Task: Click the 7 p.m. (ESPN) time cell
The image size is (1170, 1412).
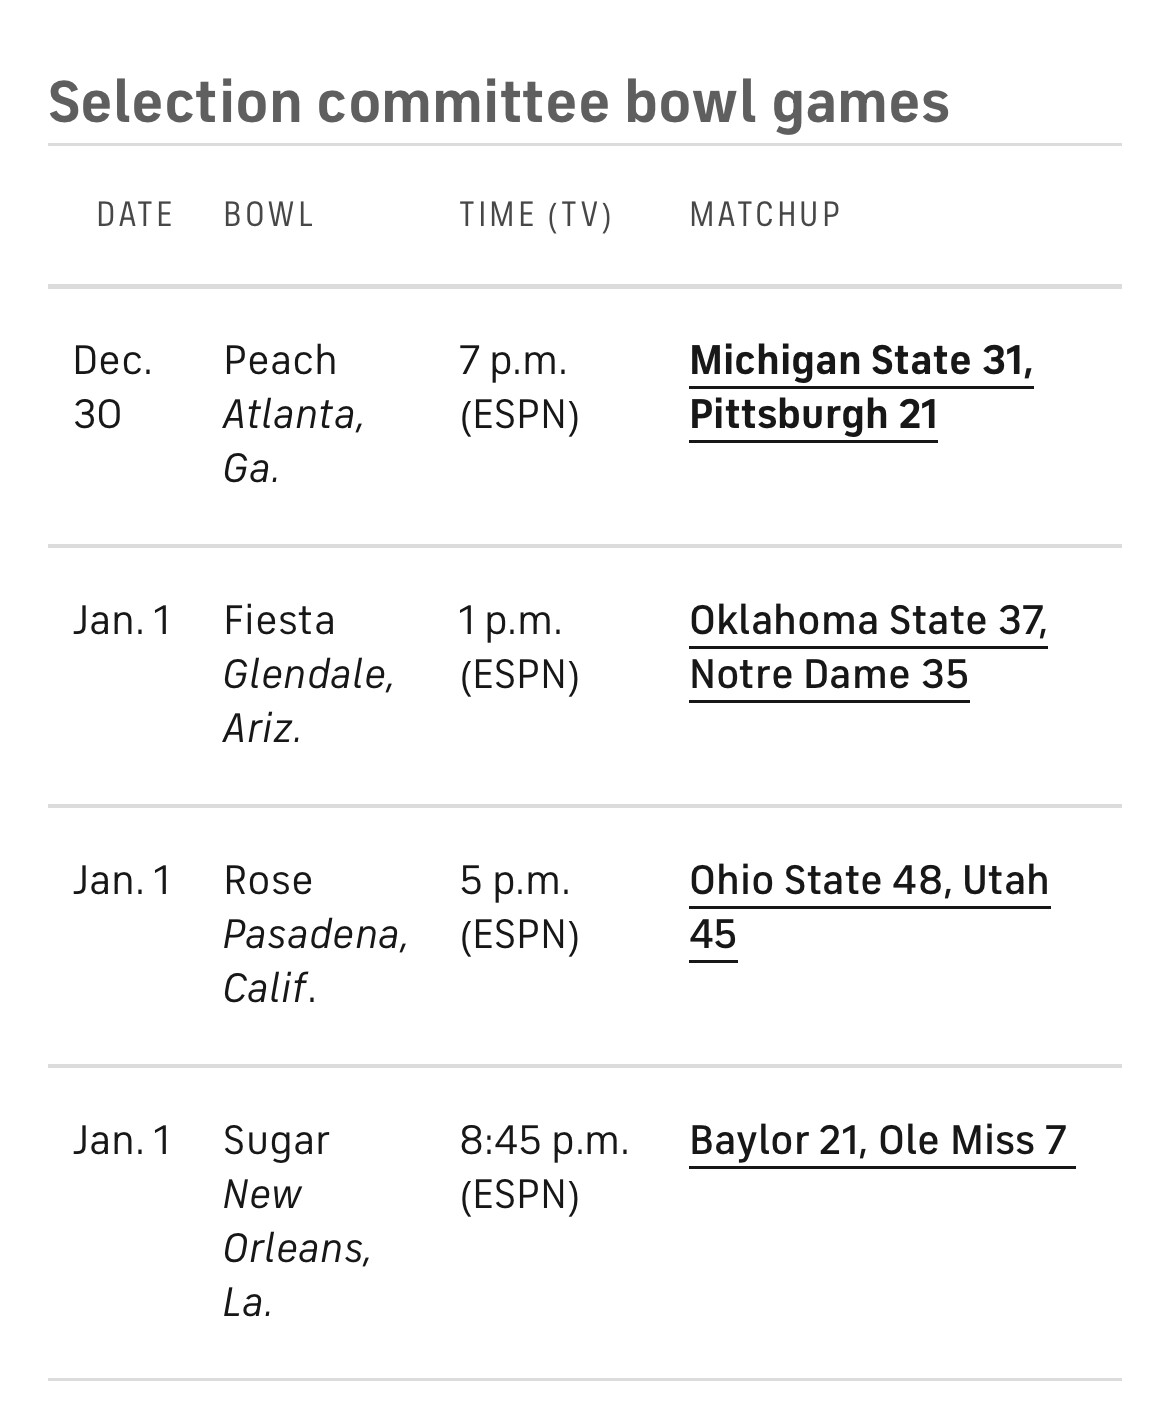Action: [520, 387]
